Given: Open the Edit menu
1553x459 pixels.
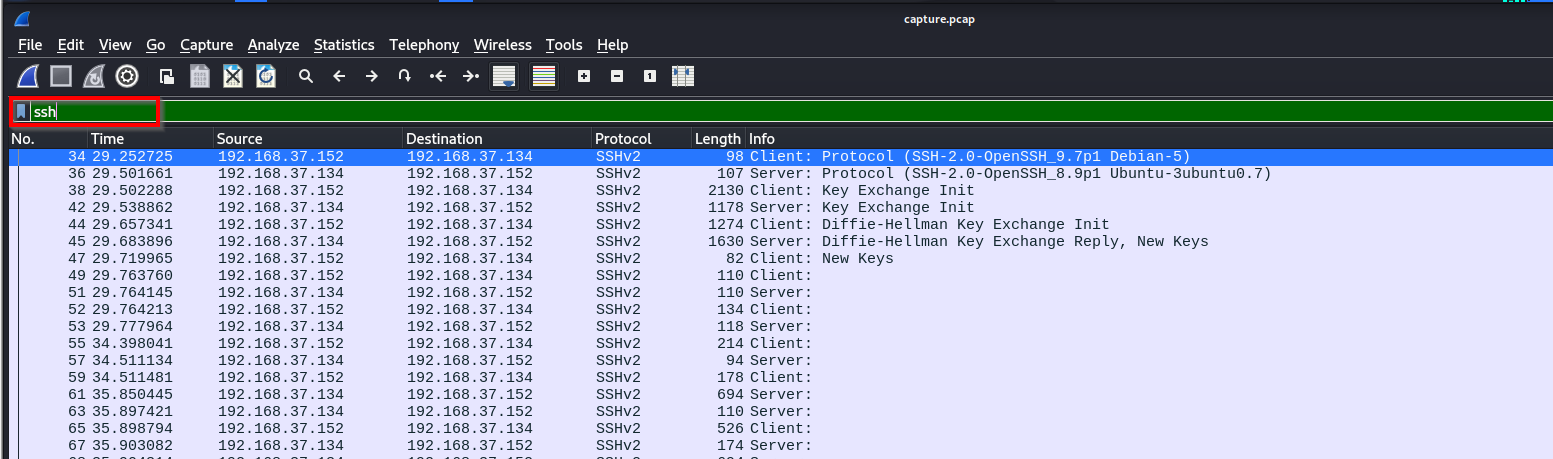Looking at the screenshot, I should coord(71,45).
